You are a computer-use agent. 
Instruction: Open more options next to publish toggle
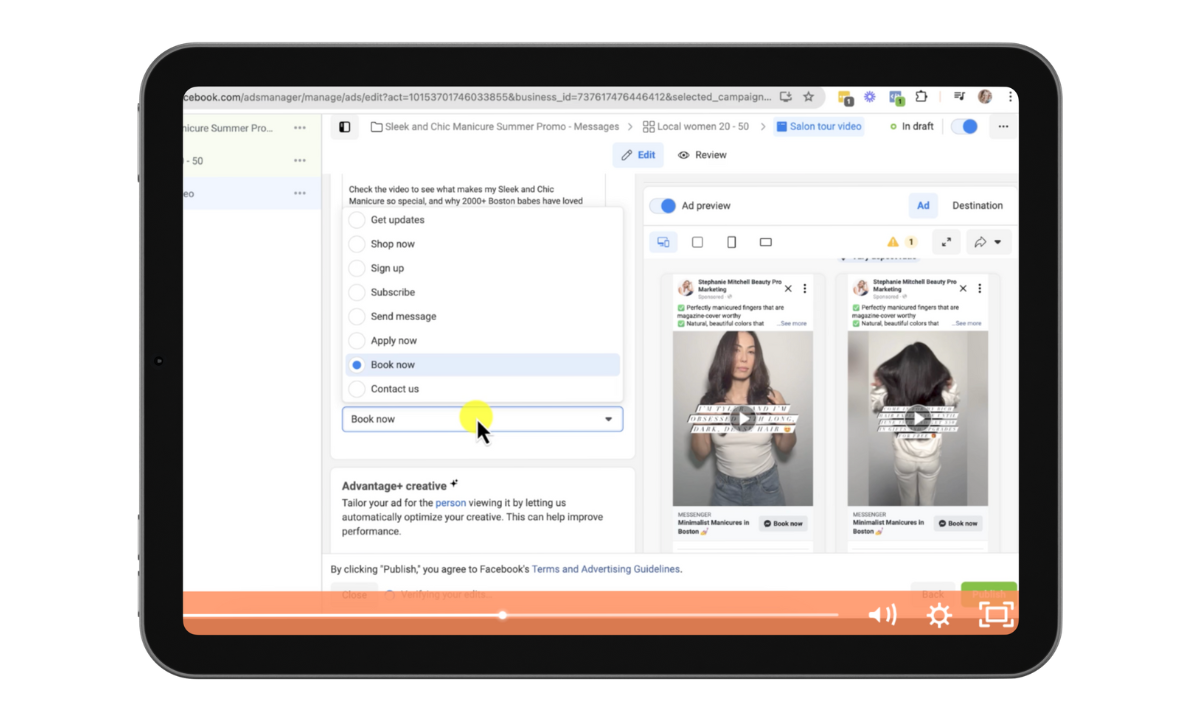coord(1003,127)
